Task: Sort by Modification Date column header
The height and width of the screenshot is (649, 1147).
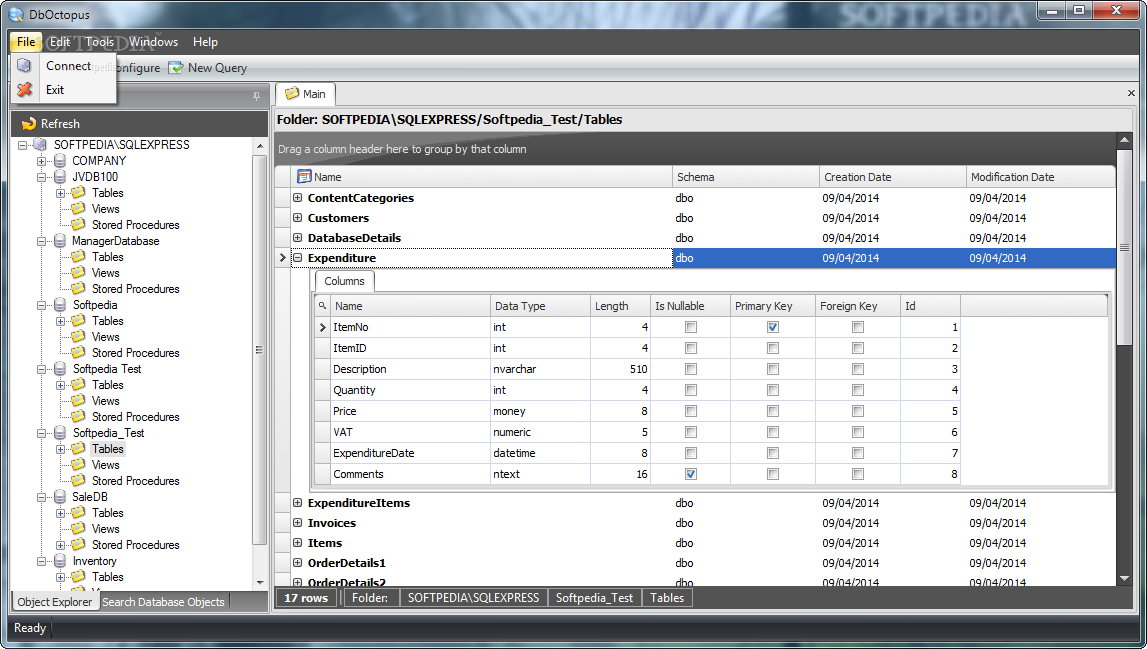Action: 1040,176
